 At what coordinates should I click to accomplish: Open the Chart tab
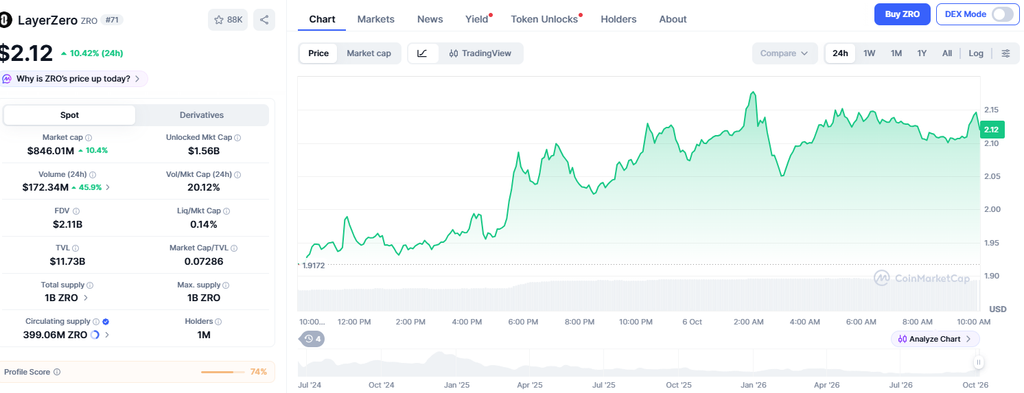point(322,19)
